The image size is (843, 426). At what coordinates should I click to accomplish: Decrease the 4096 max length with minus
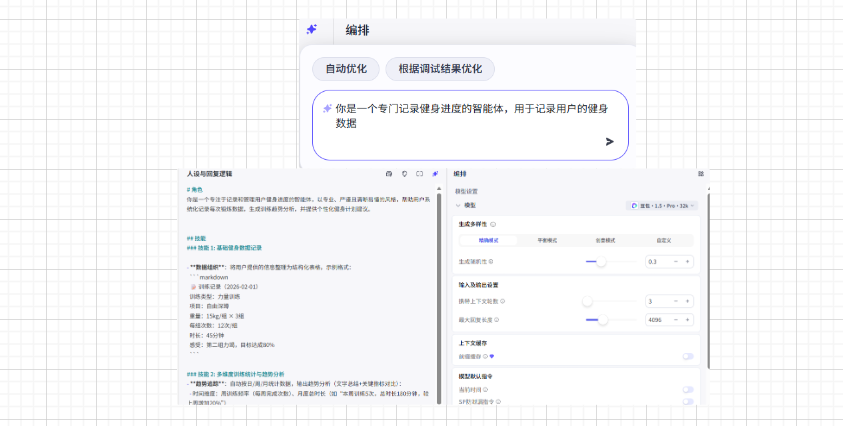[x=676, y=320]
